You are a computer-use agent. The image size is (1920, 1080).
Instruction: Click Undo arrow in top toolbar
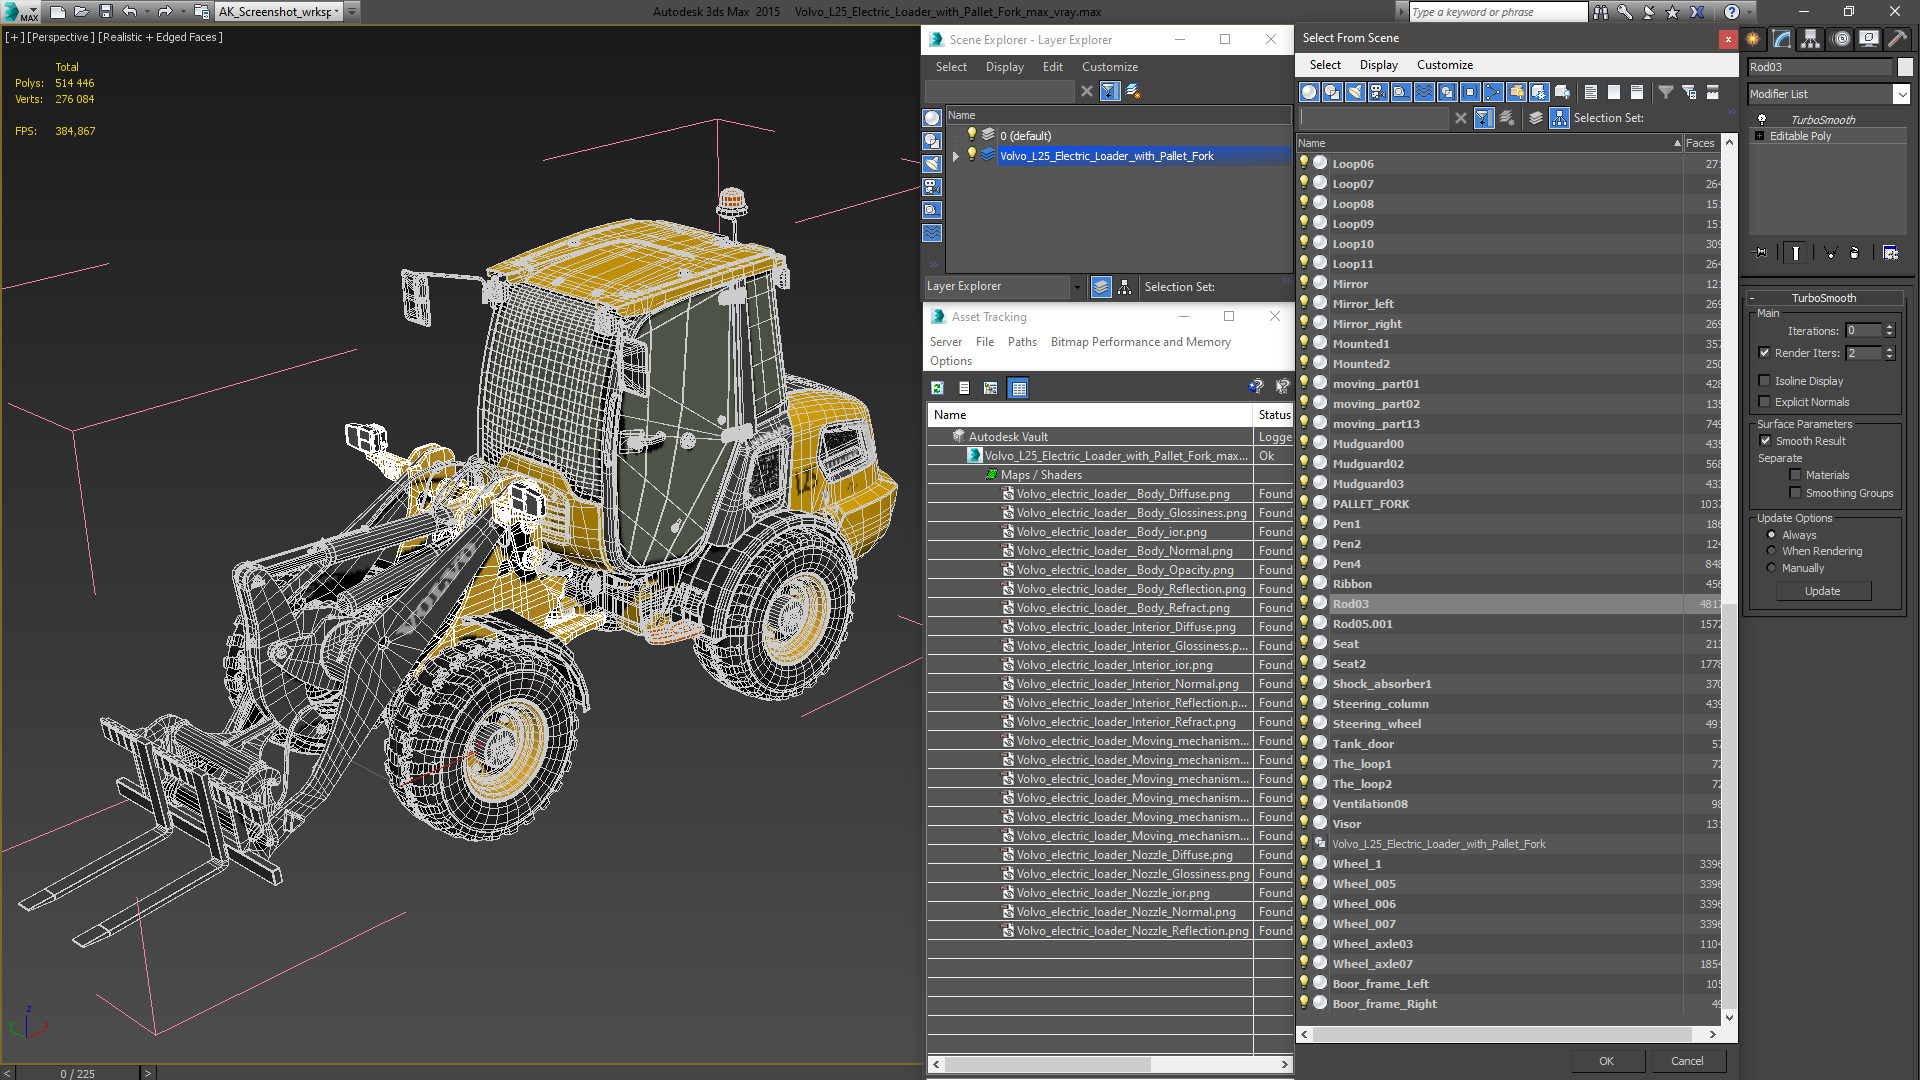(x=130, y=11)
